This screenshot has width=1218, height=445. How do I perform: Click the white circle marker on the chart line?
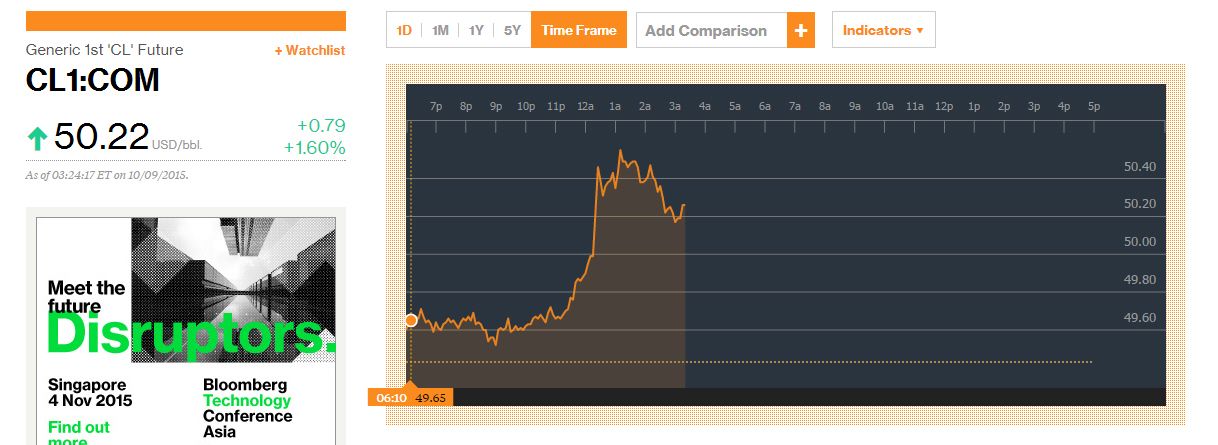point(411,320)
